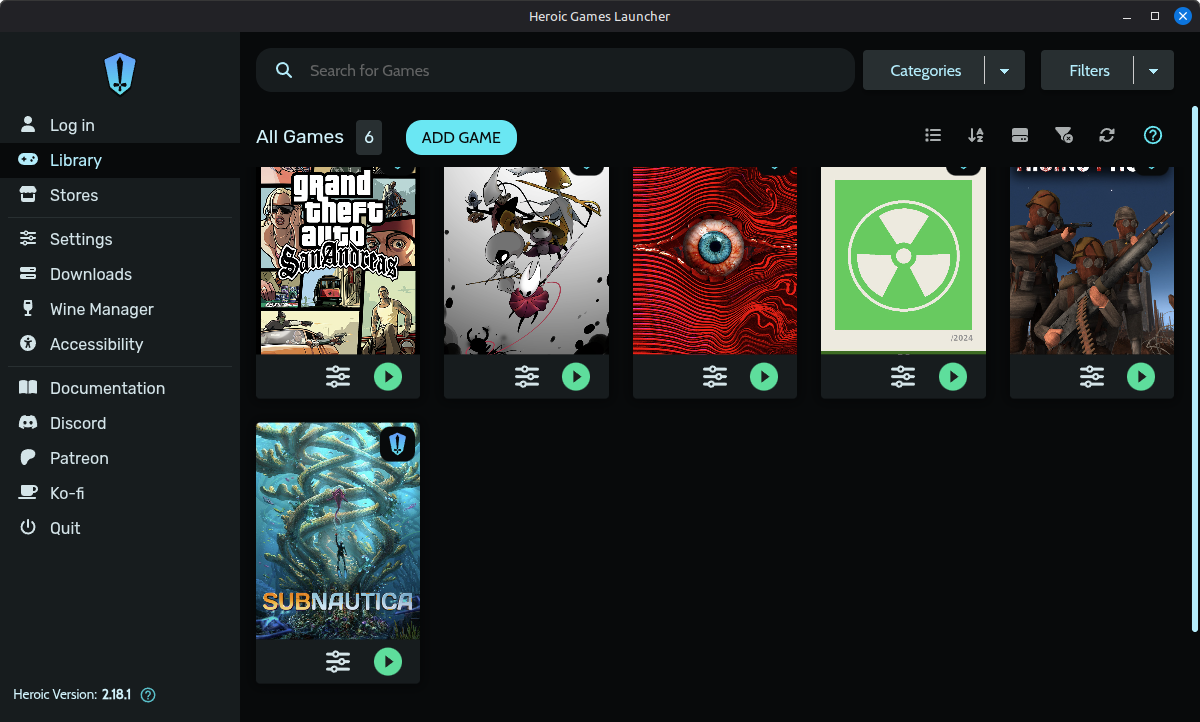Play Subnautica

coord(388,661)
